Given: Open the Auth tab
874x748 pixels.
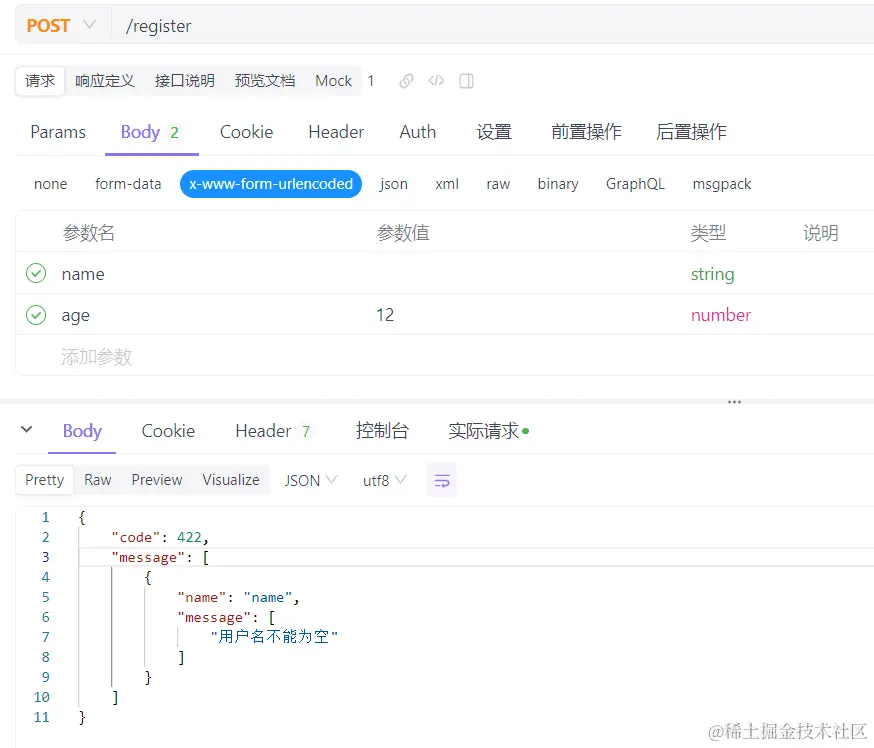Looking at the screenshot, I should [417, 132].
